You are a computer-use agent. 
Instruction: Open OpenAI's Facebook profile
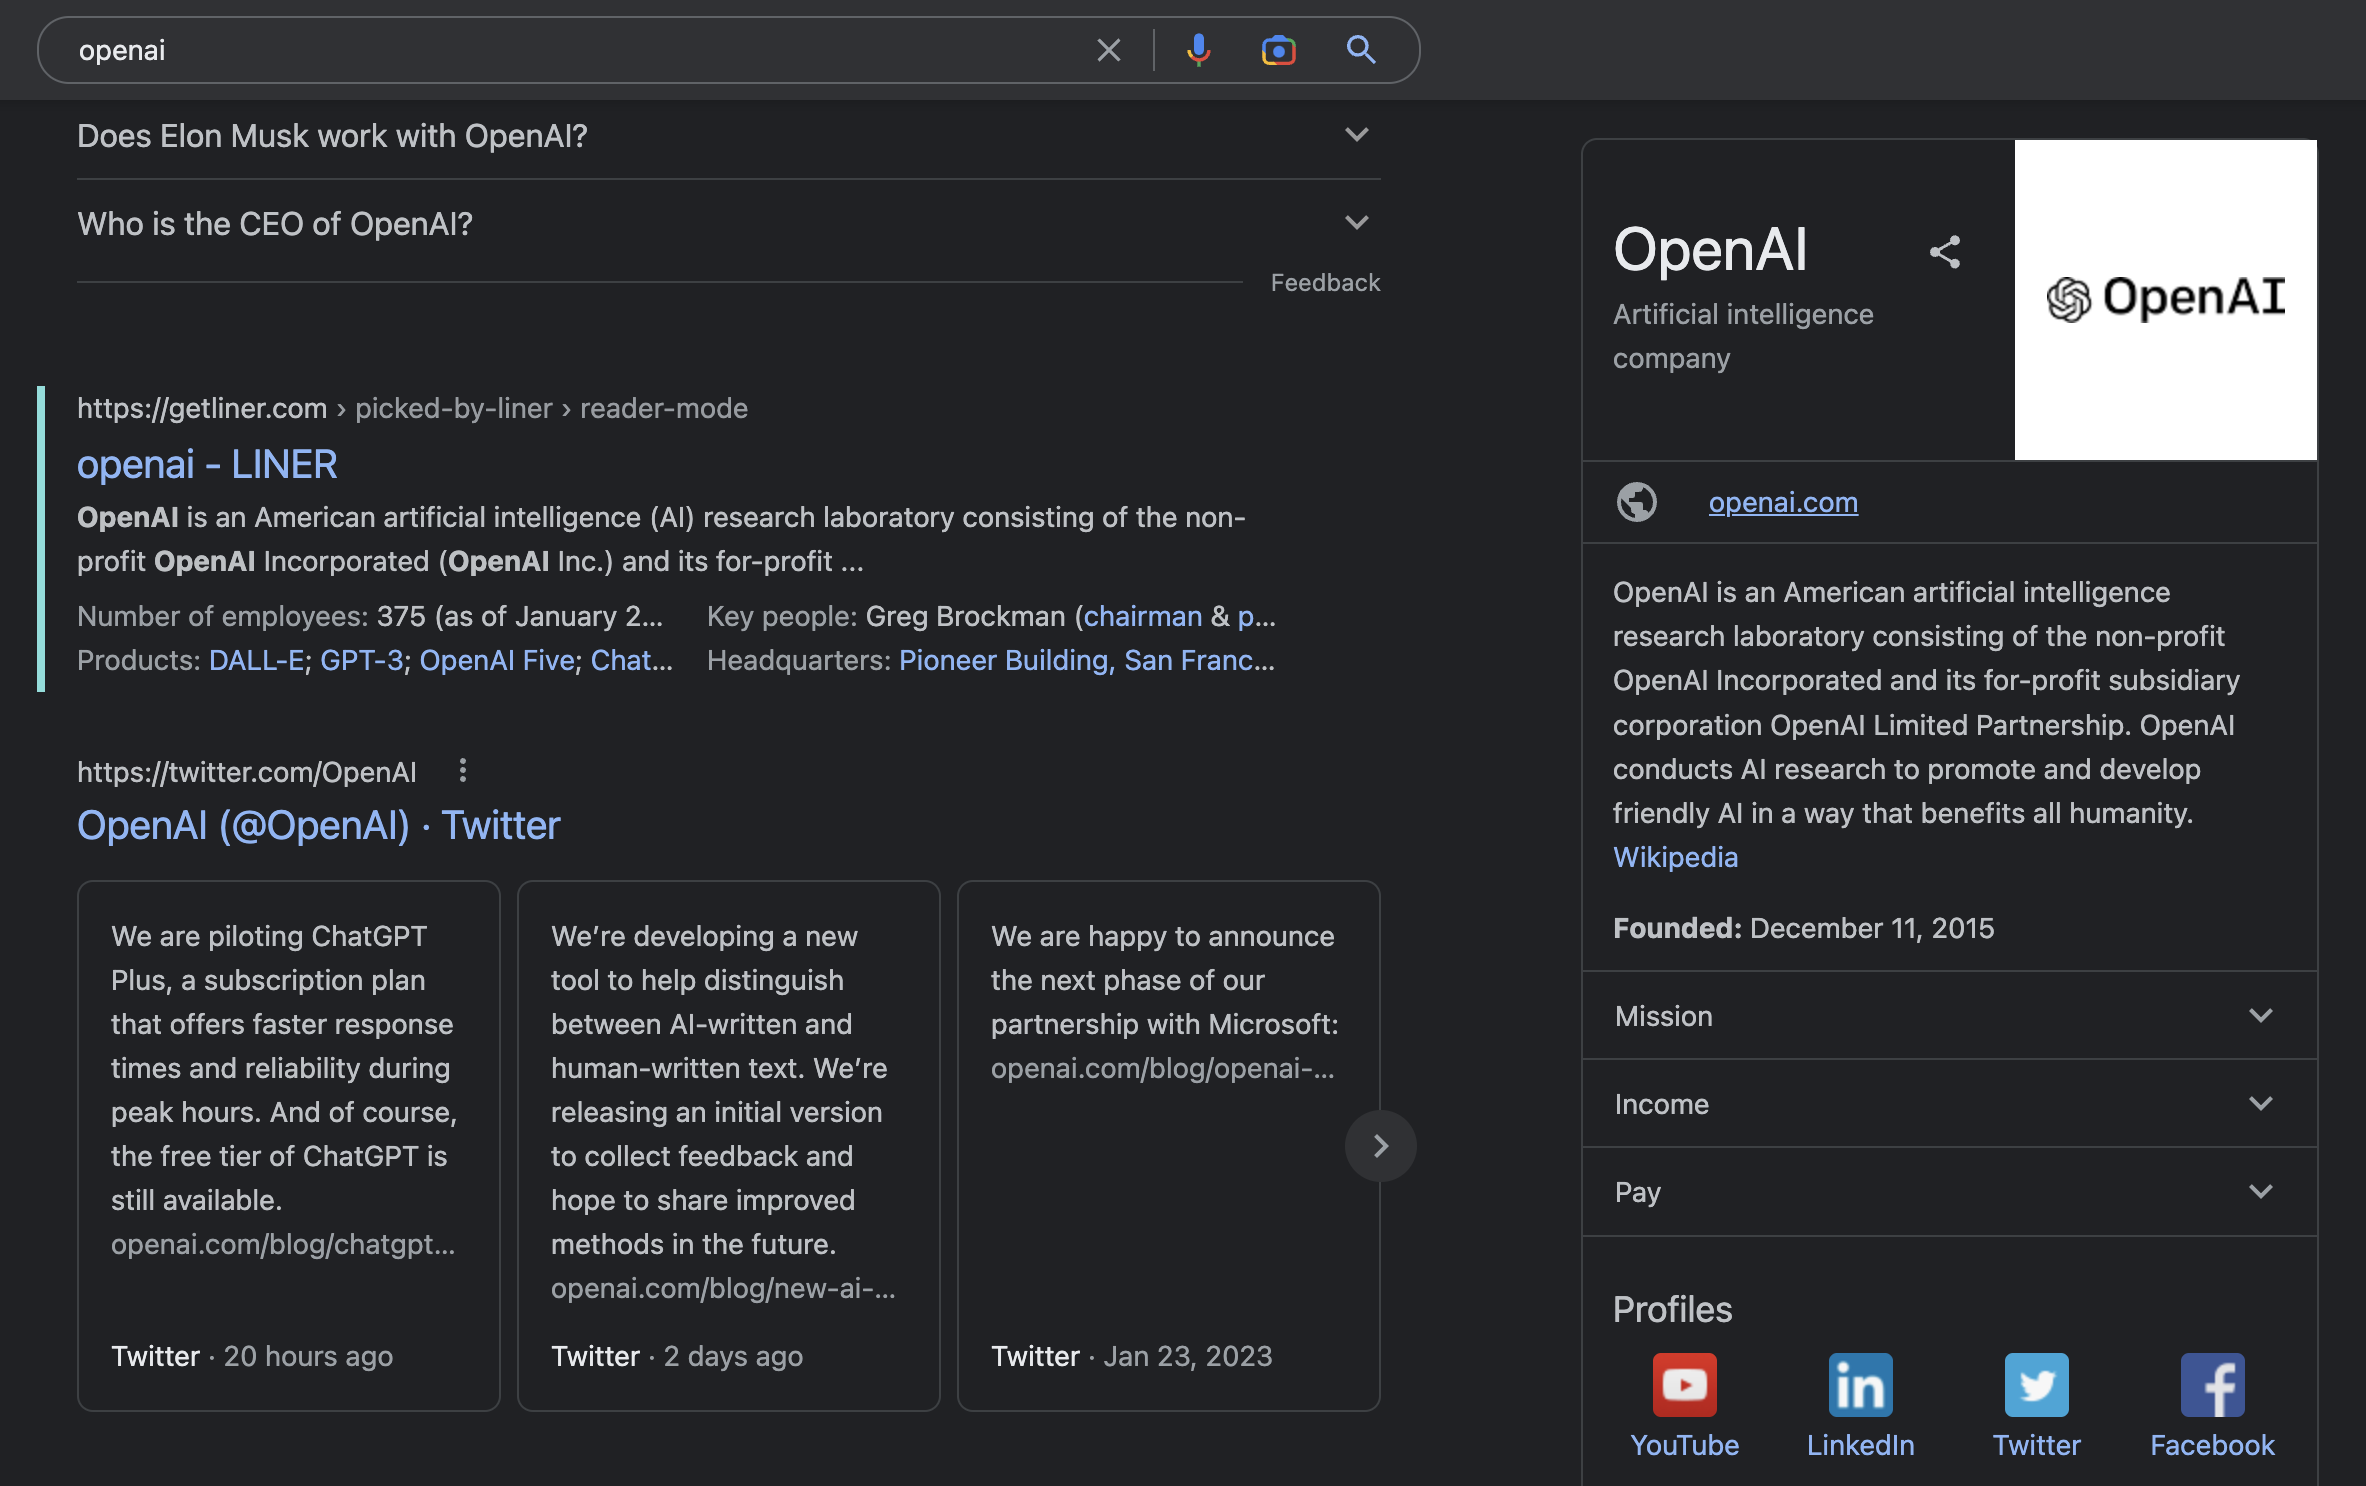coord(2211,1386)
